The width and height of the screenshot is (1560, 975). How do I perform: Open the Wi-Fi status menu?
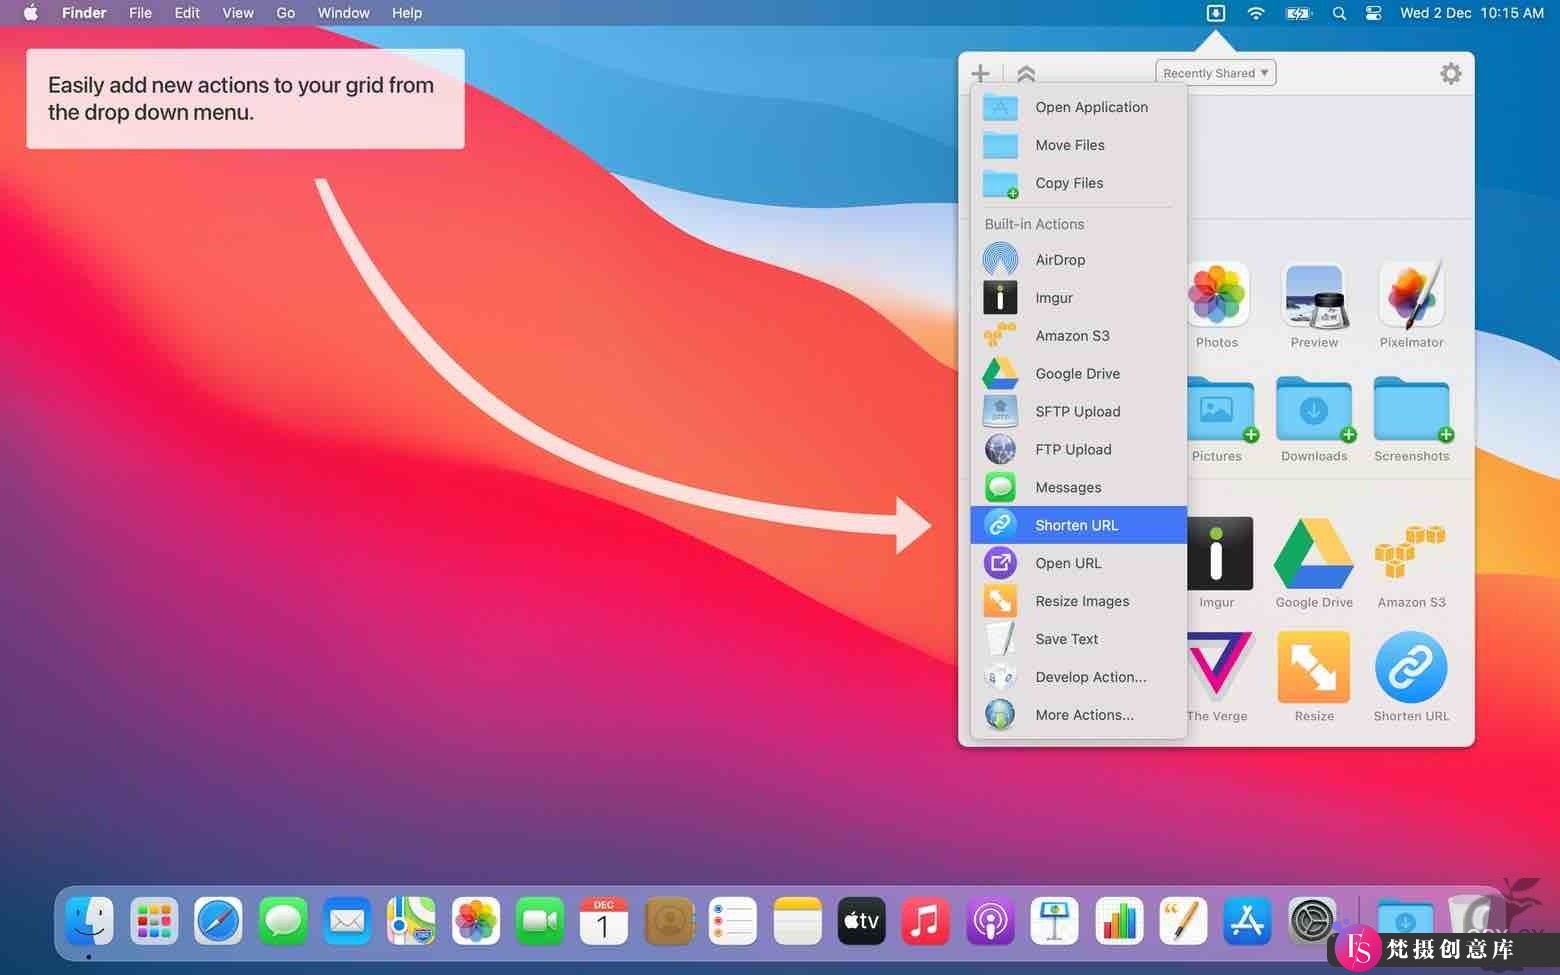[1256, 13]
